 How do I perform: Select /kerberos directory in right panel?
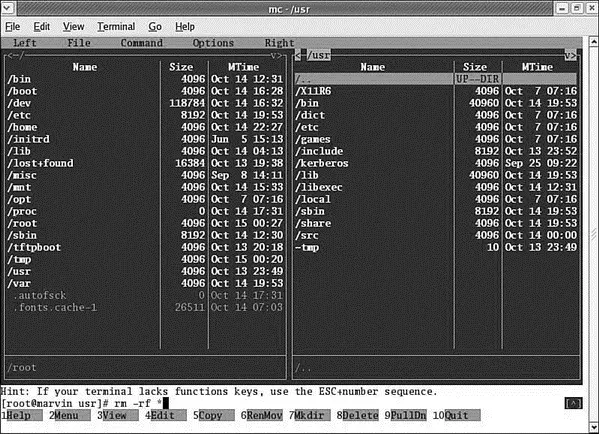[435, 163]
